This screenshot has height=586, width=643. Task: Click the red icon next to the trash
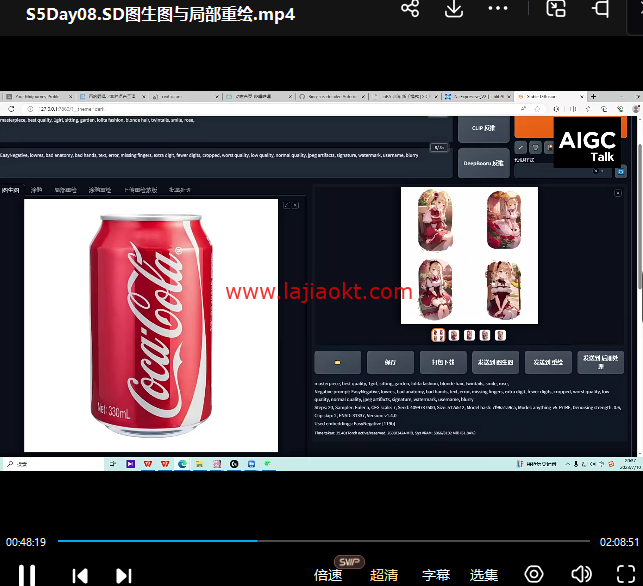[x=549, y=147]
